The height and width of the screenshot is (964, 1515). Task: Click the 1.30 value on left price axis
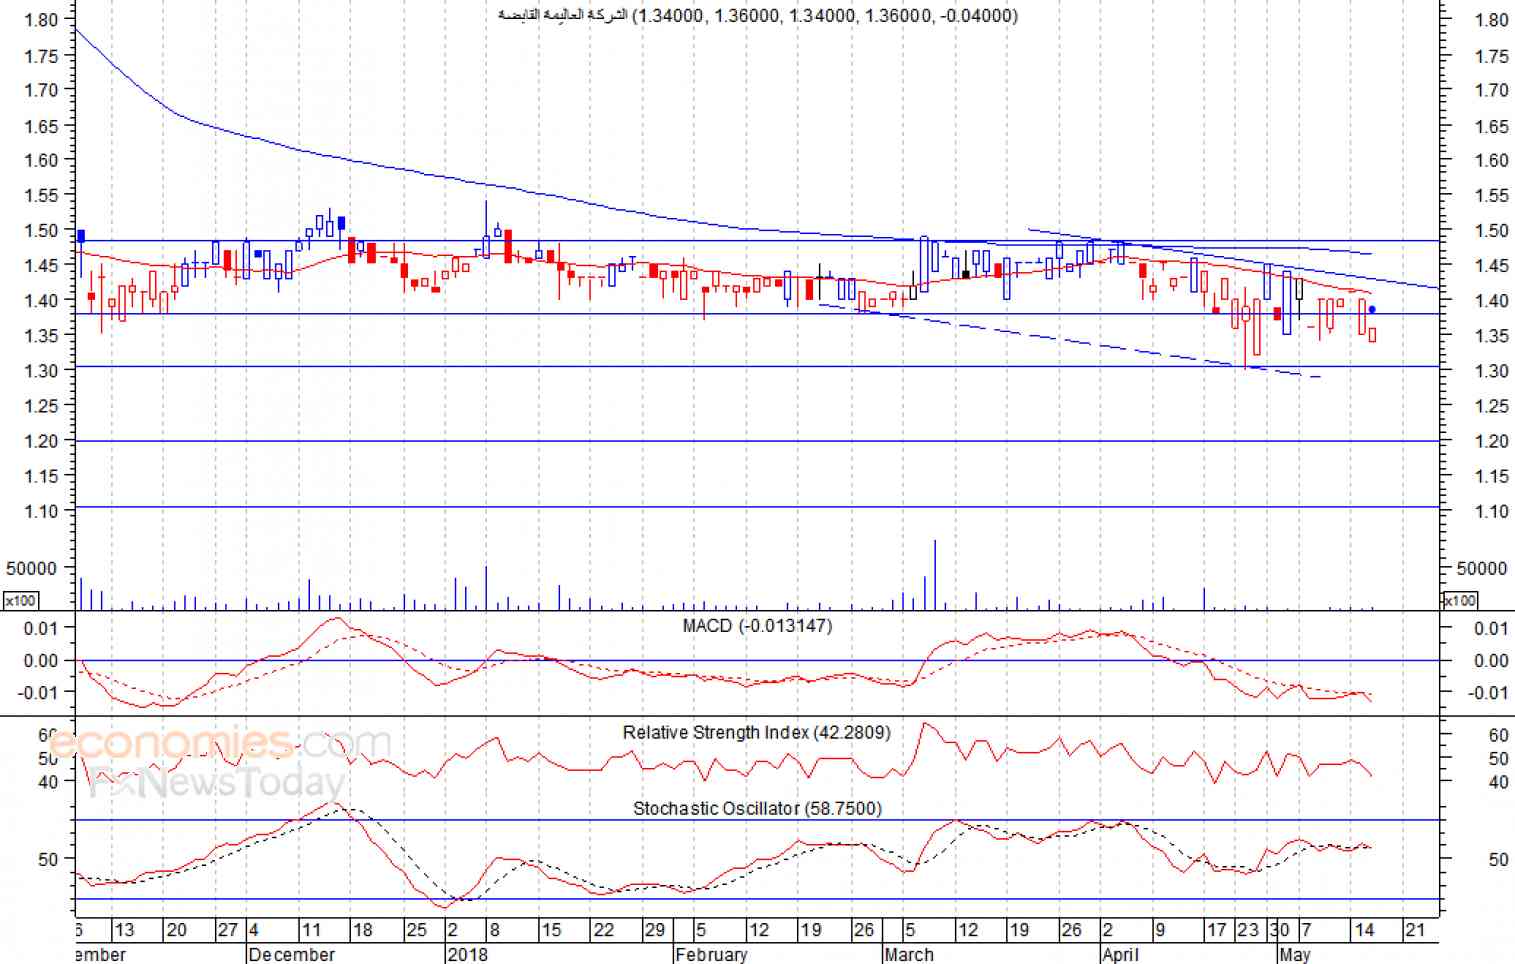pyautogui.click(x=41, y=370)
